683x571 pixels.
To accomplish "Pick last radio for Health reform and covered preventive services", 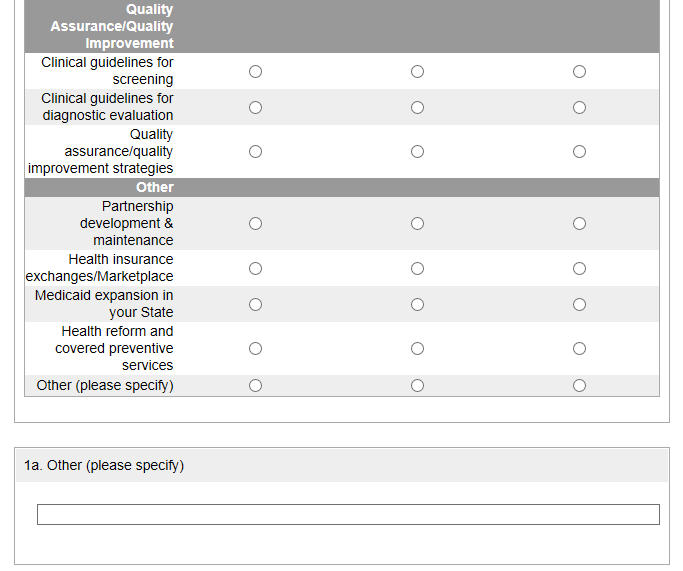I will (579, 348).
